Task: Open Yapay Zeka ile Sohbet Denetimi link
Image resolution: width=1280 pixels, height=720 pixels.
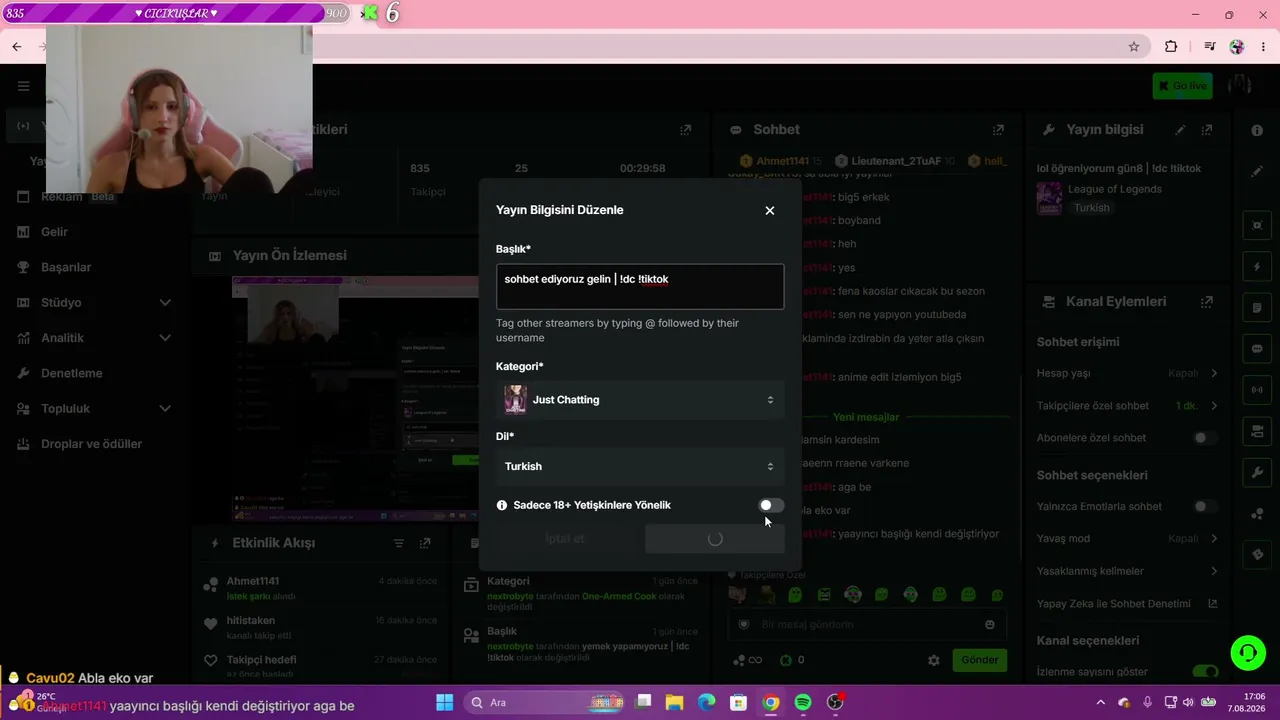Action: point(1127,604)
